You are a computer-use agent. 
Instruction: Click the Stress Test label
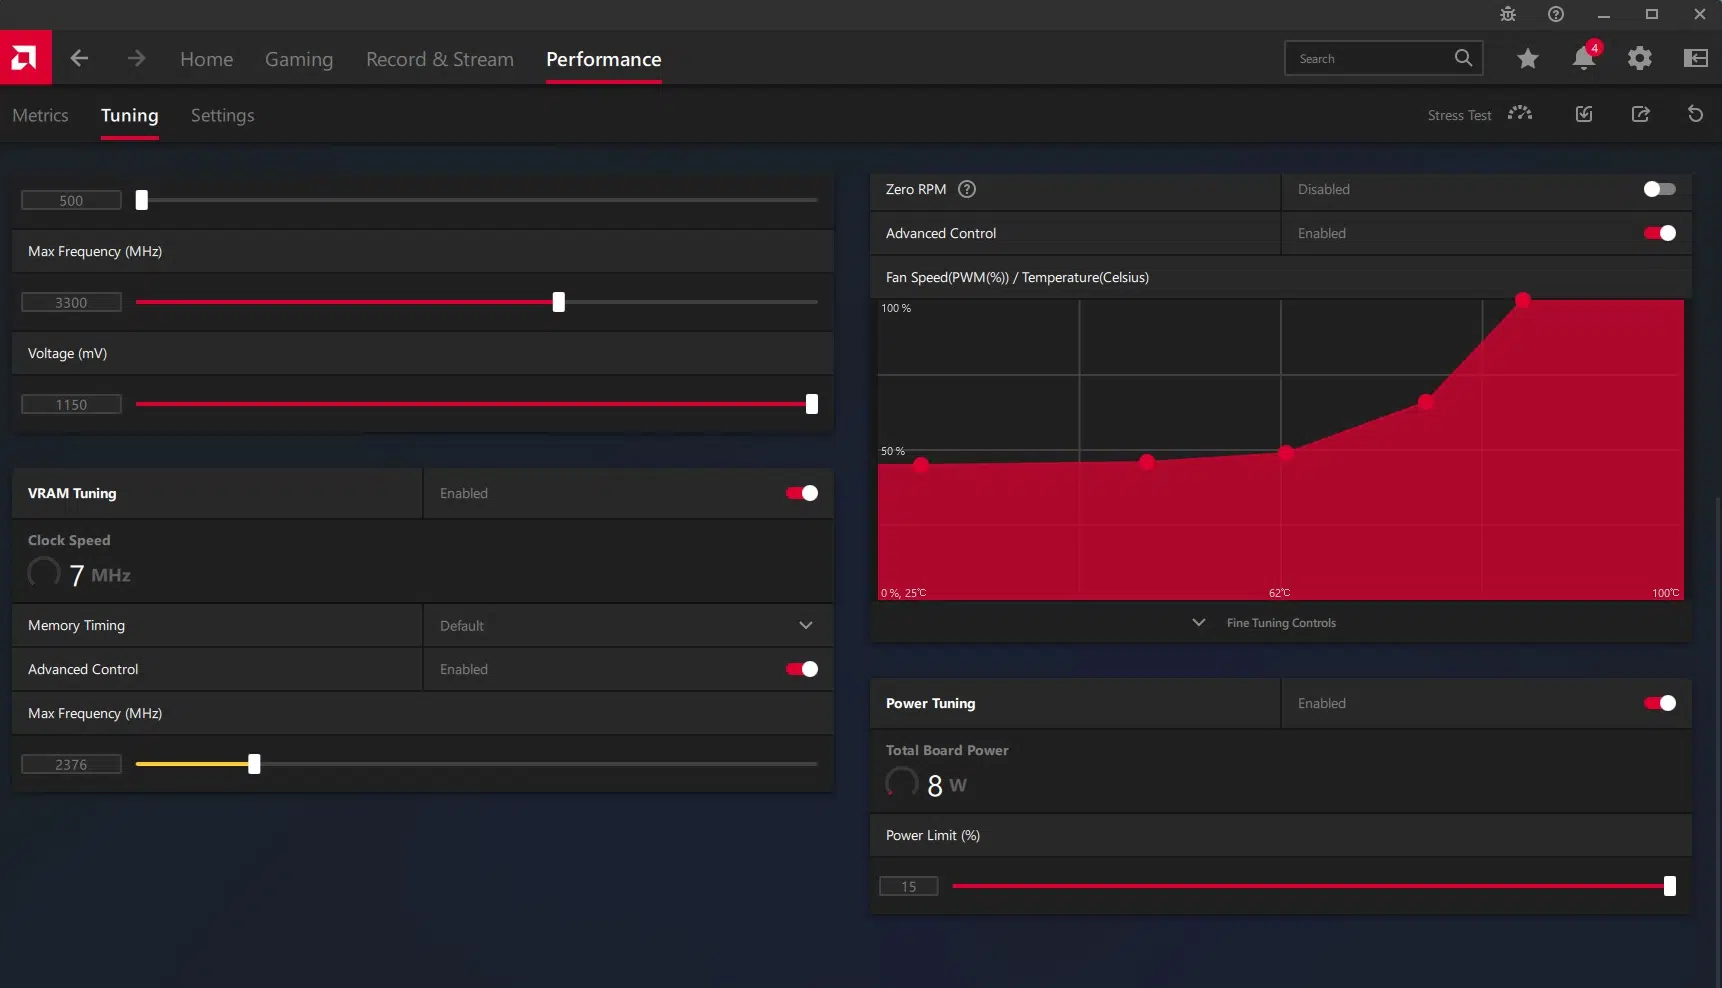pyautogui.click(x=1459, y=115)
